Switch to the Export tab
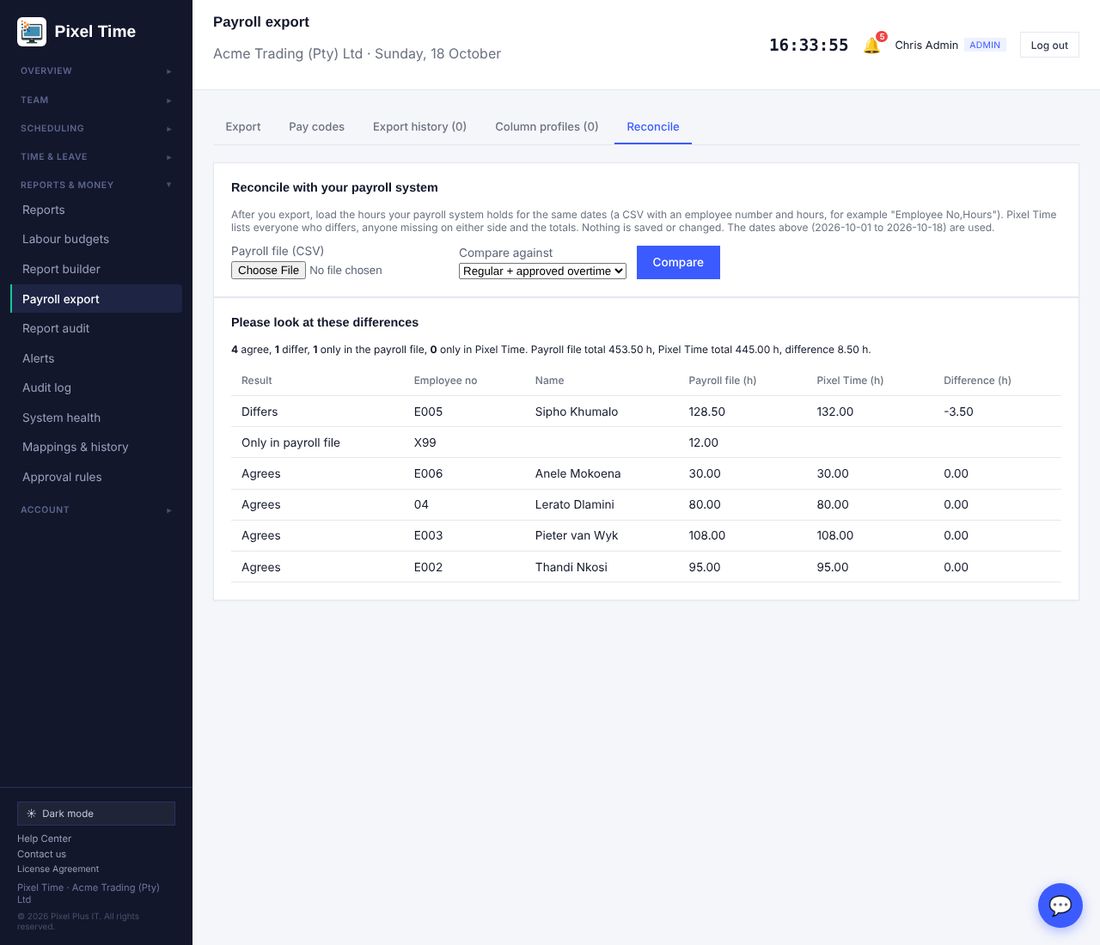 click(x=243, y=126)
